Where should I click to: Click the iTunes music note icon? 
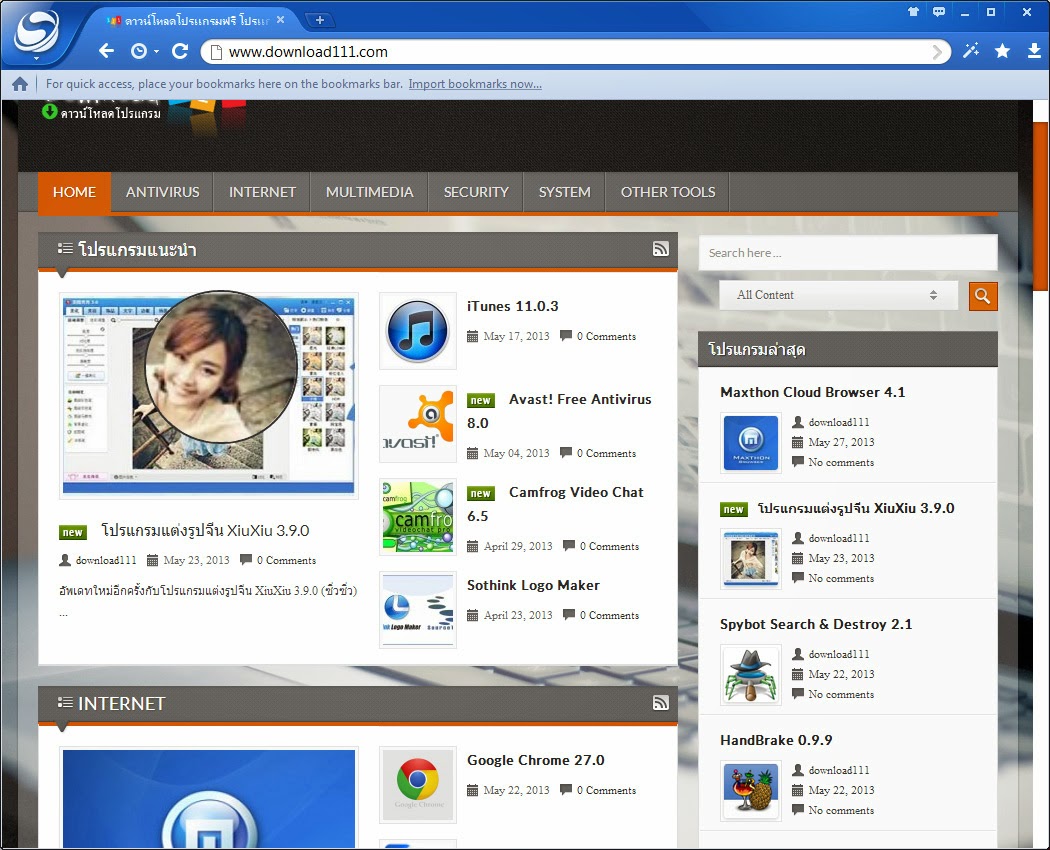(418, 331)
